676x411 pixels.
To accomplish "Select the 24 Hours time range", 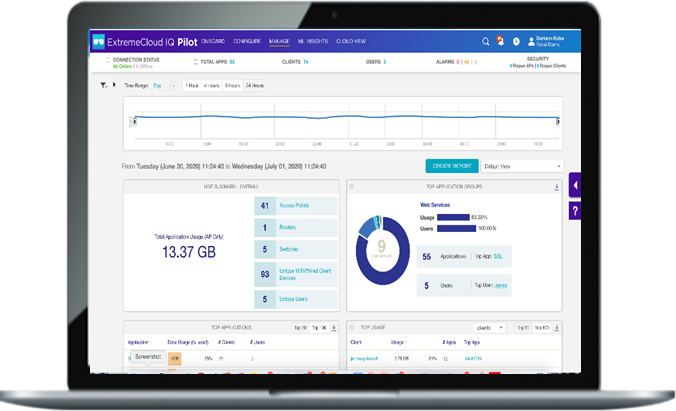I will click(x=256, y=86).
